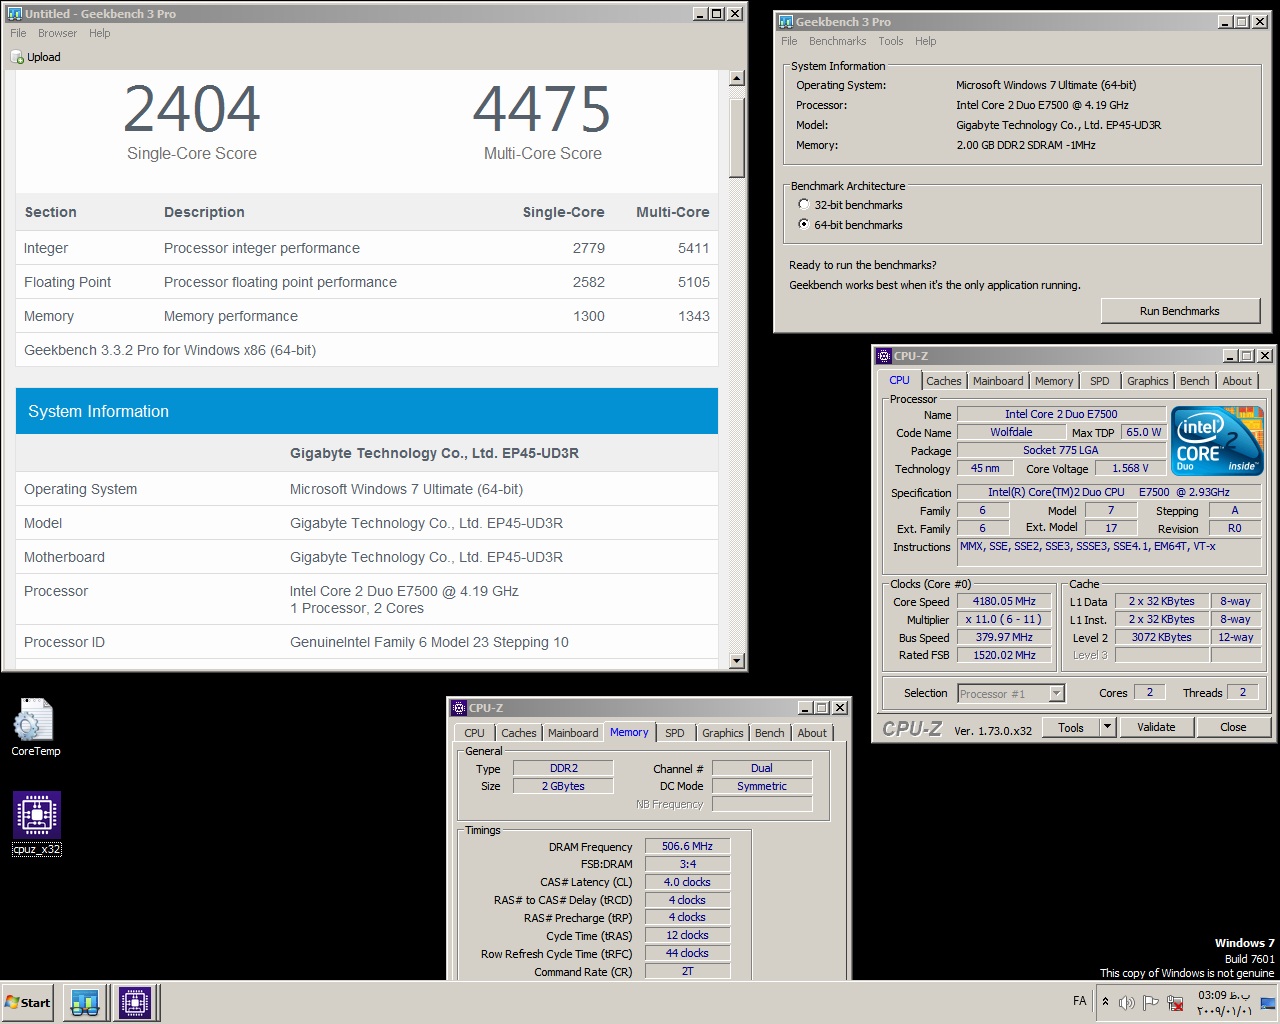The height and width of the screenshot is (1024, 1280).
Task: Click network status tray icon
Action: 1176,1002
